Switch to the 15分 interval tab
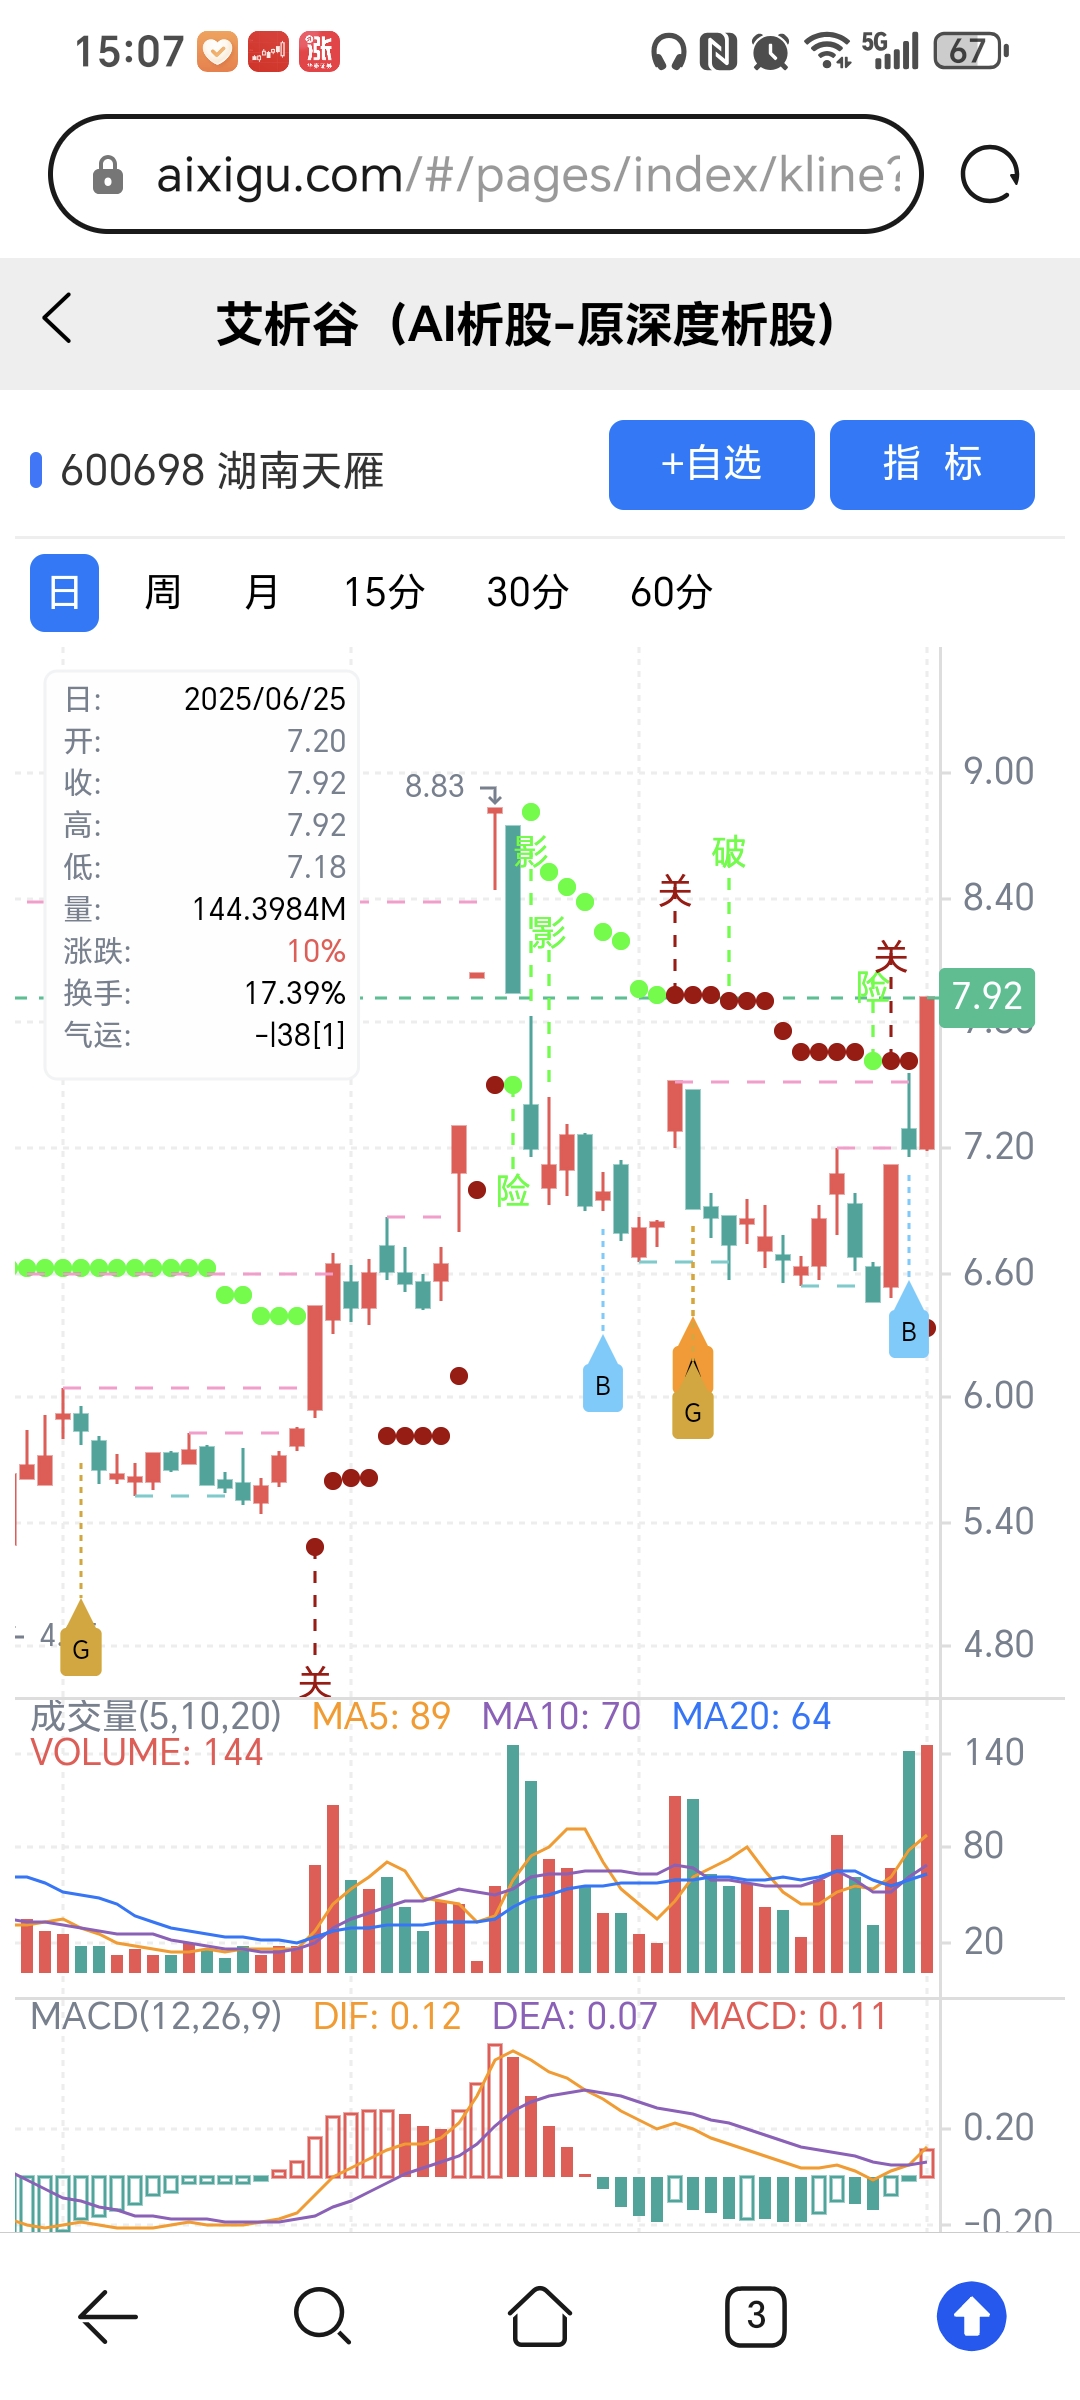The image size is (1080, 2400). [x=384, y=593]
